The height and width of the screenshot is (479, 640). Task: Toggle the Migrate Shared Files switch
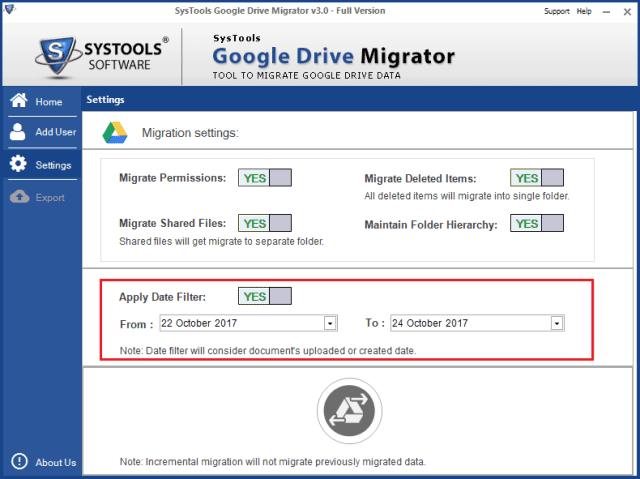[265, 223]
